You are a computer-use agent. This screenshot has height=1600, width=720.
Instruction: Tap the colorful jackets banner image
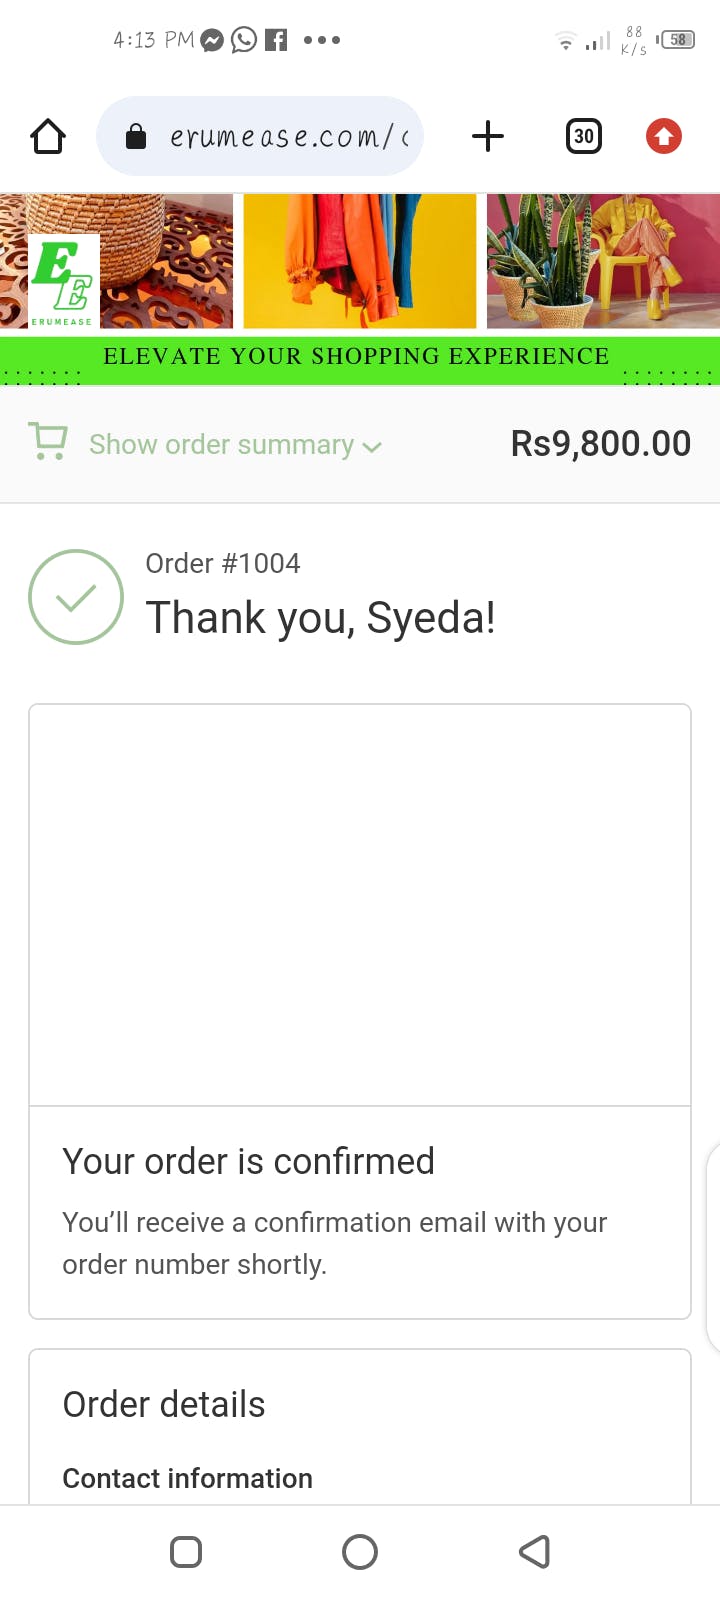(360, 261)
